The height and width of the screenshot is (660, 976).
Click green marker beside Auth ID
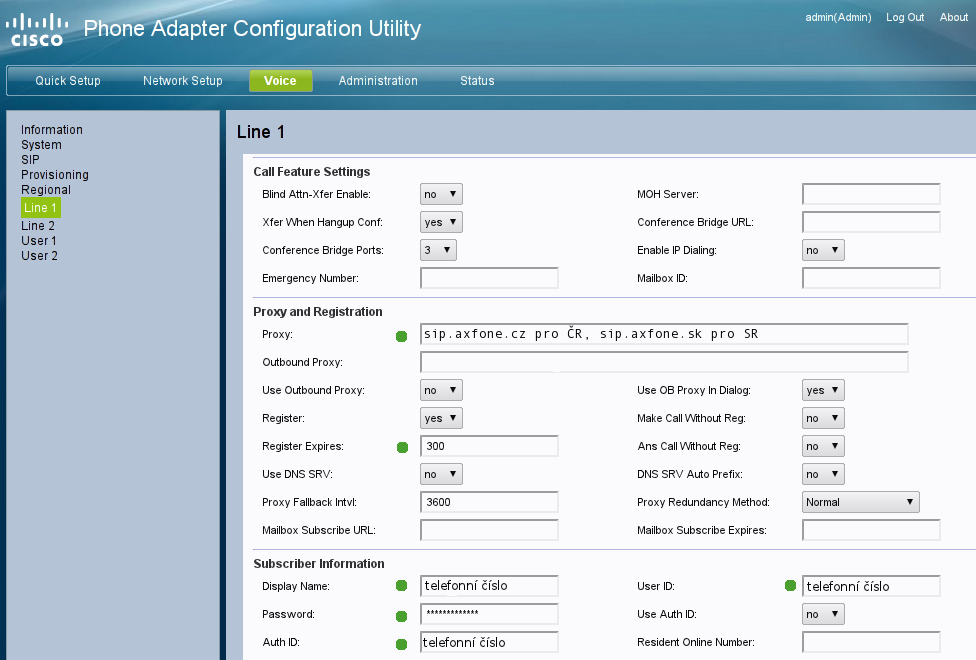402,643
